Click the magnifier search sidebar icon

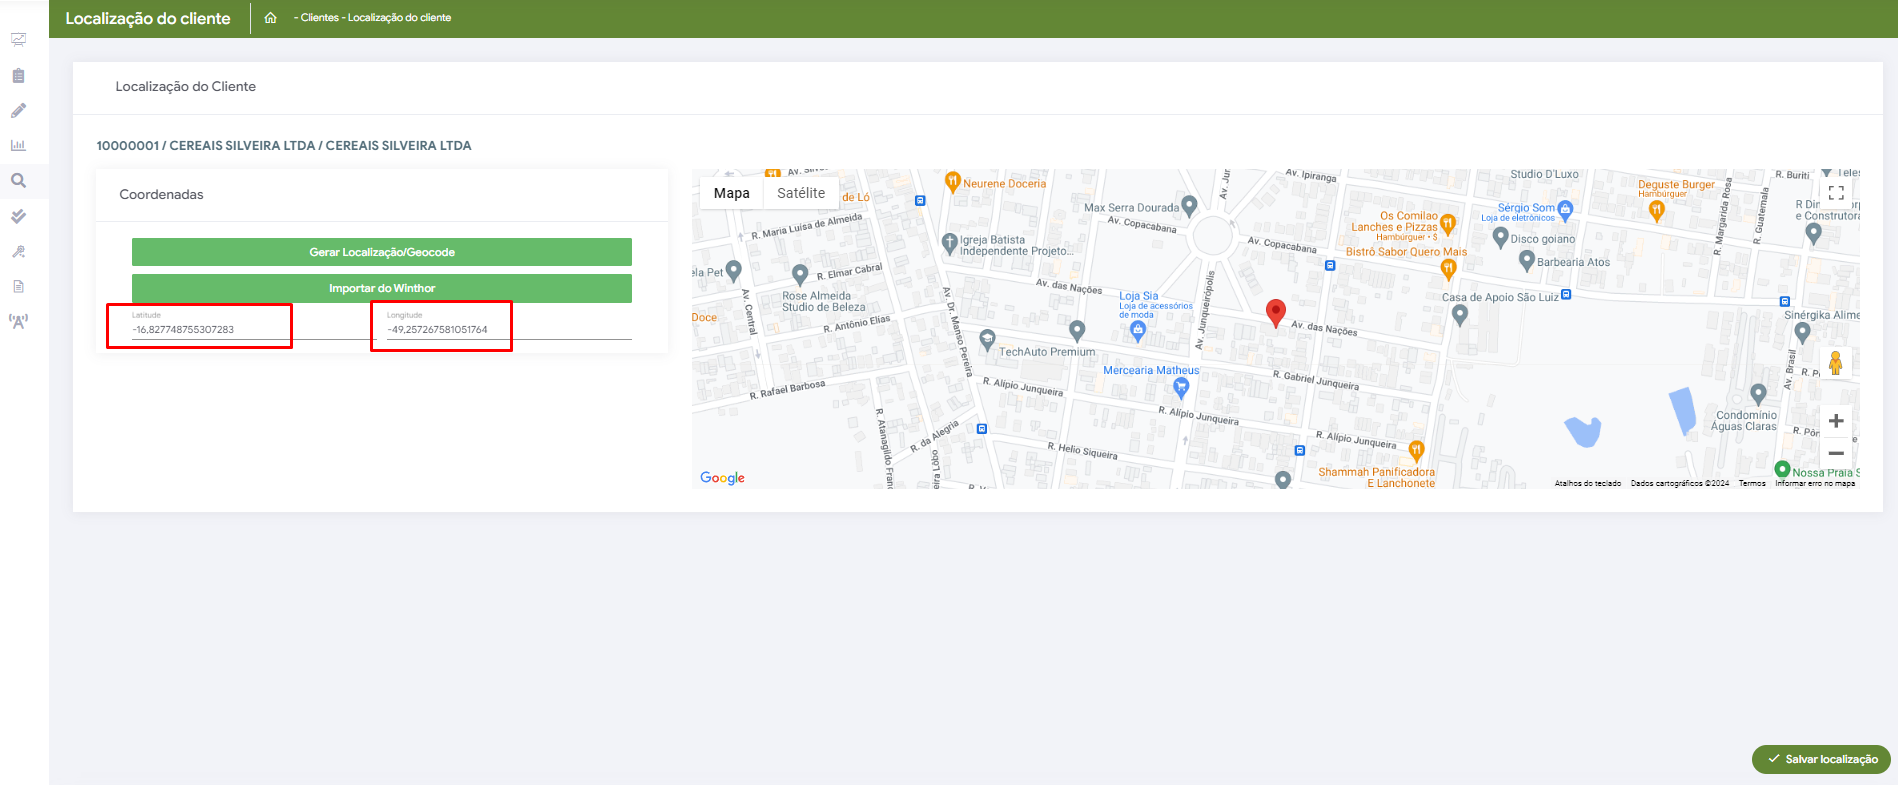(x=18, y=181)
